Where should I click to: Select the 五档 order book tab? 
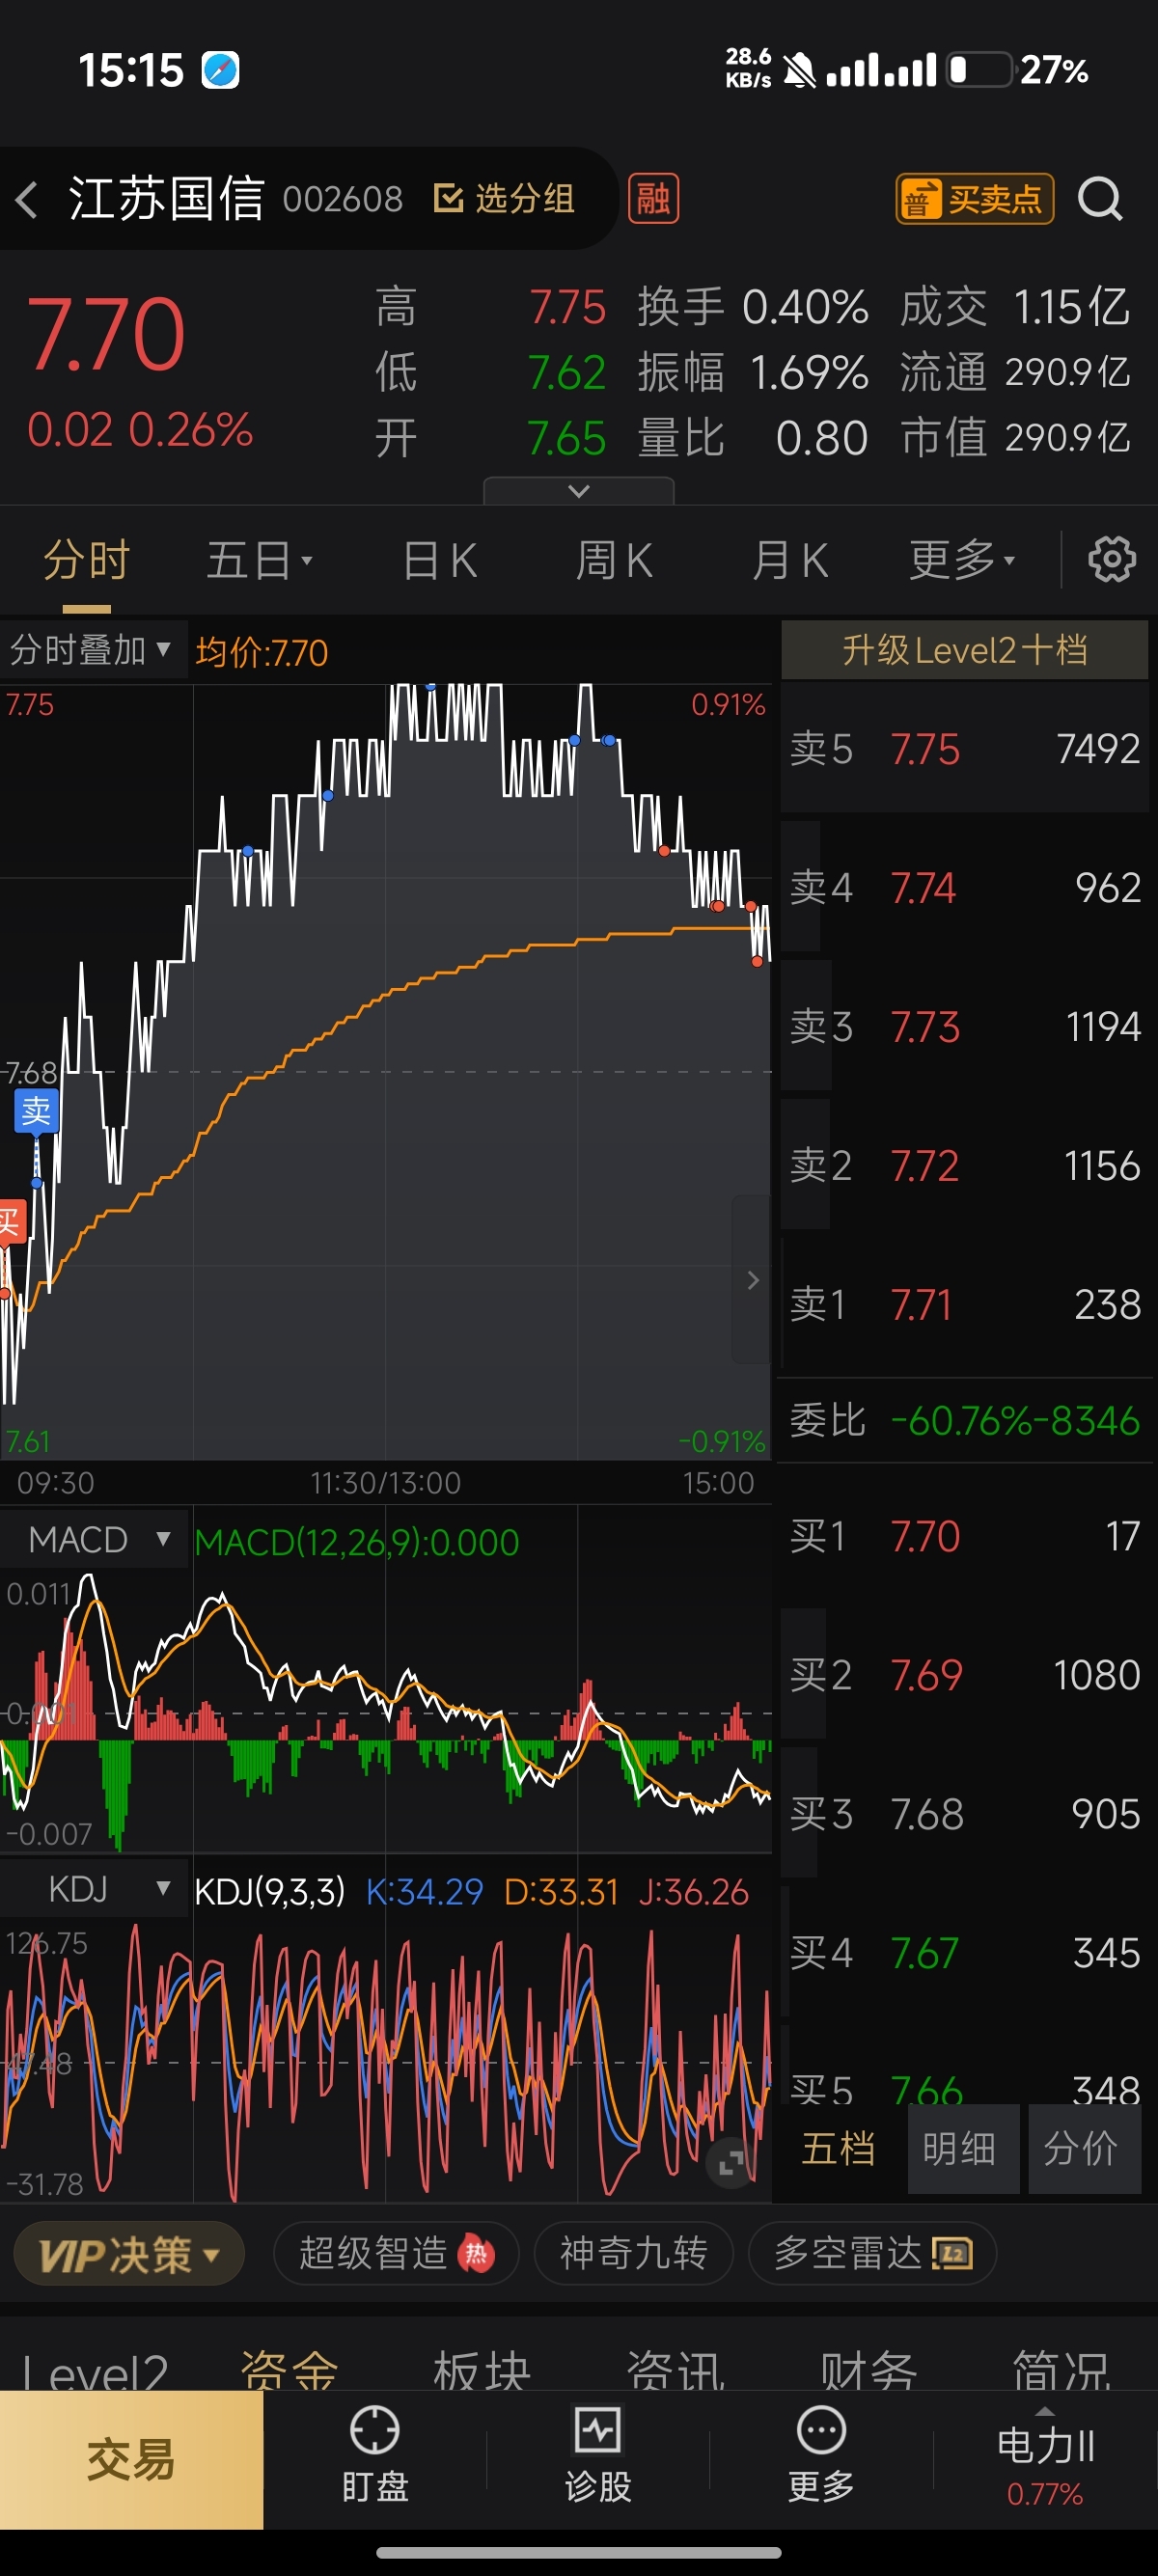coord(838,2149)
